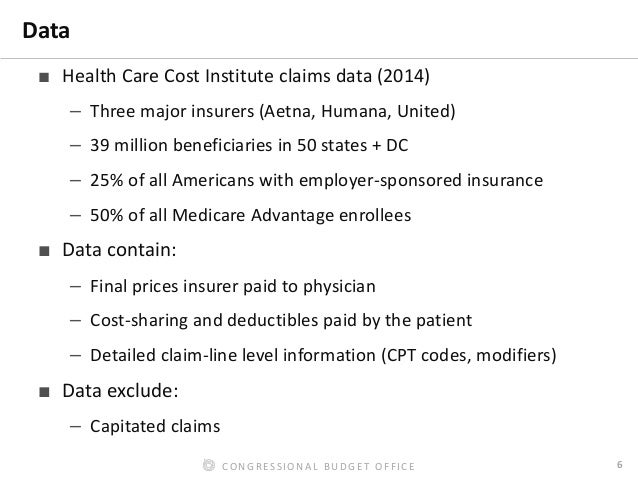Click the dash before 'Three major insurers'
Image resolution: width=638 pixels, height=479 pixels.
(x=75, y=111)
